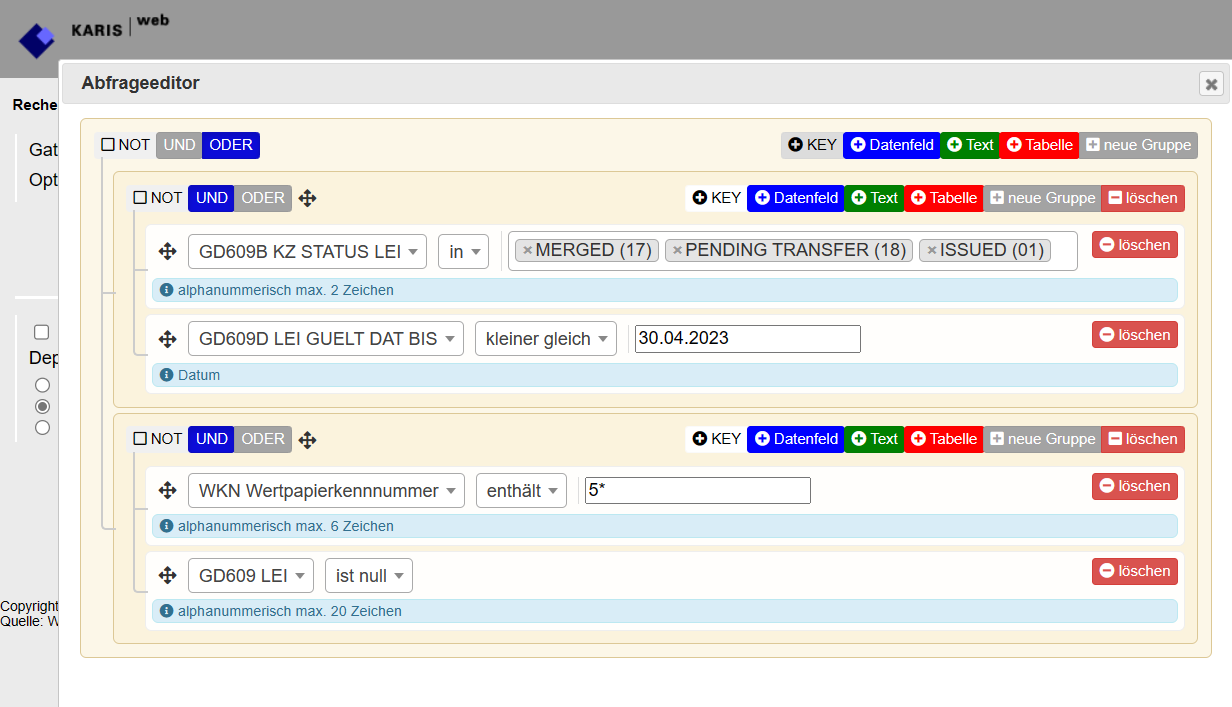Open the GD609B KZ STATUS LEI field dropdown
Viewport: 1232px width, 707px height.
(x=307, y=252)
